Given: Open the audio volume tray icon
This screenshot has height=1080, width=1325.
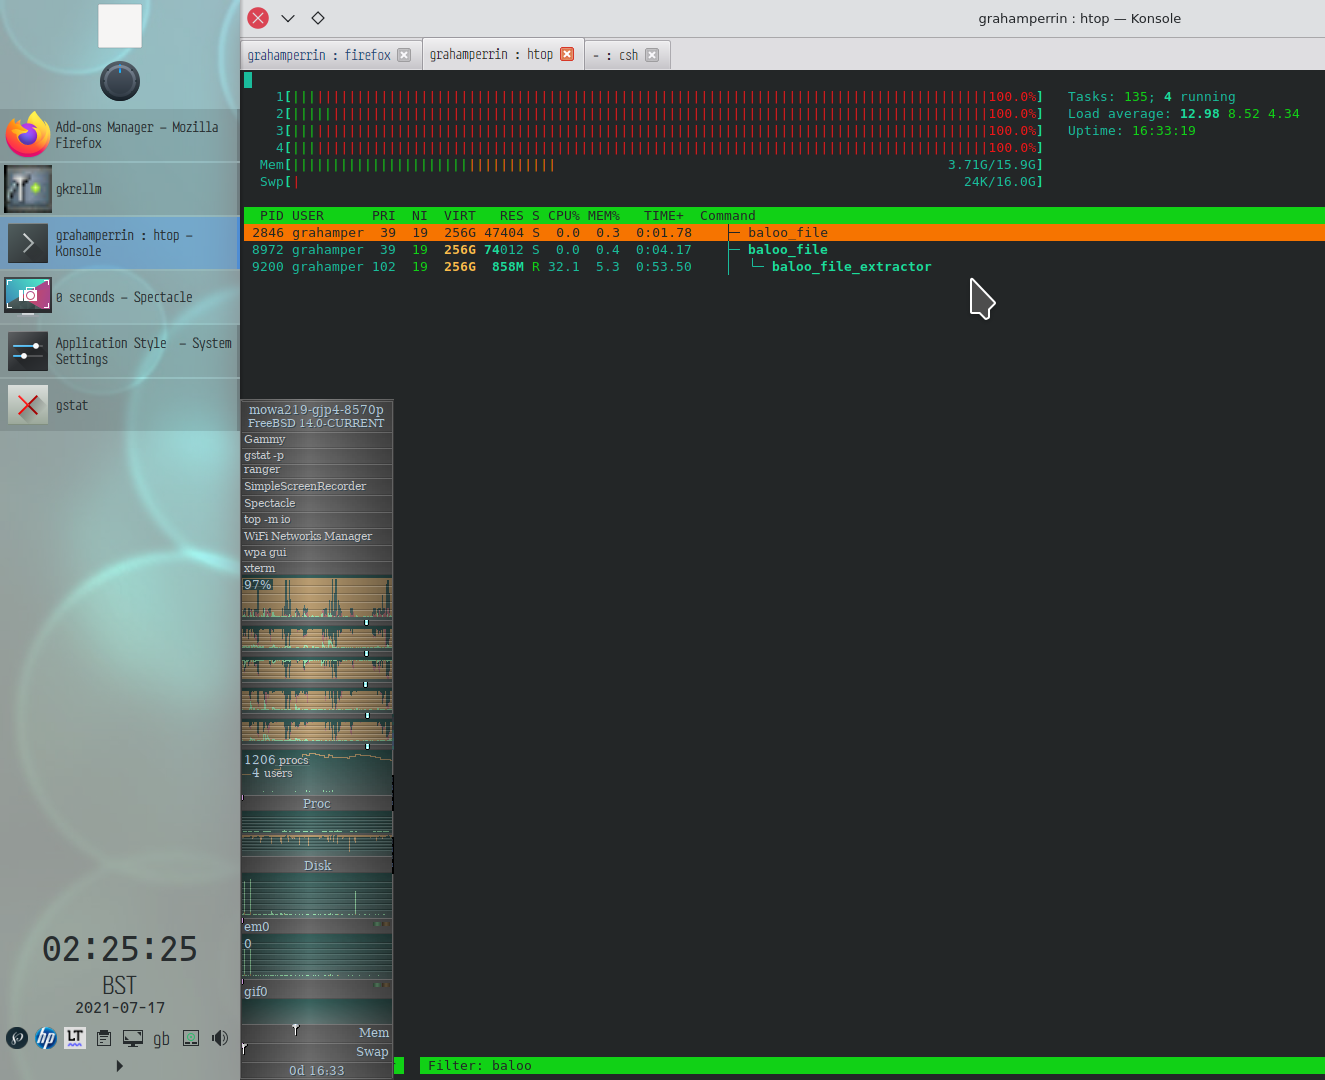Looking at the screenshot, I should 220,1038.
